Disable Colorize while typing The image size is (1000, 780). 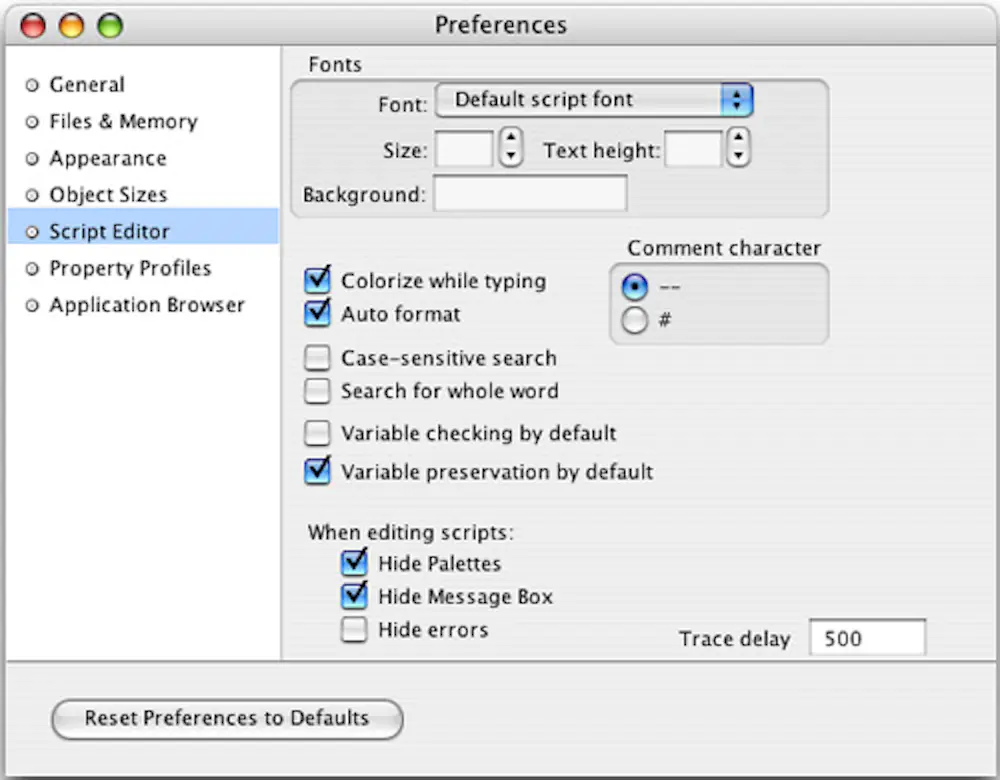[x=317, y=280]
